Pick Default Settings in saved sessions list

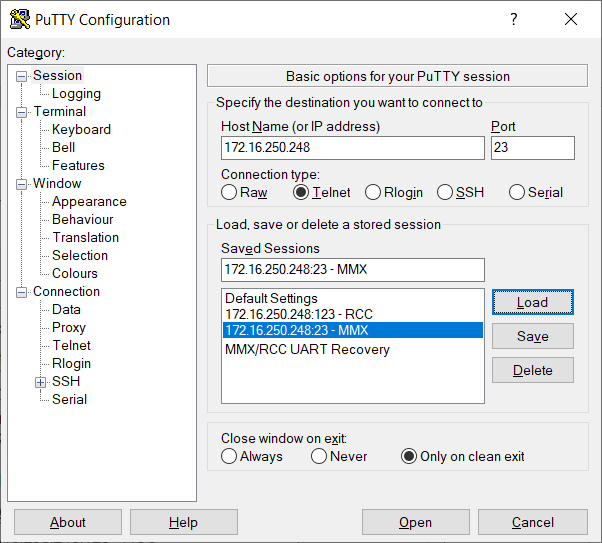[x=271, y=298]
